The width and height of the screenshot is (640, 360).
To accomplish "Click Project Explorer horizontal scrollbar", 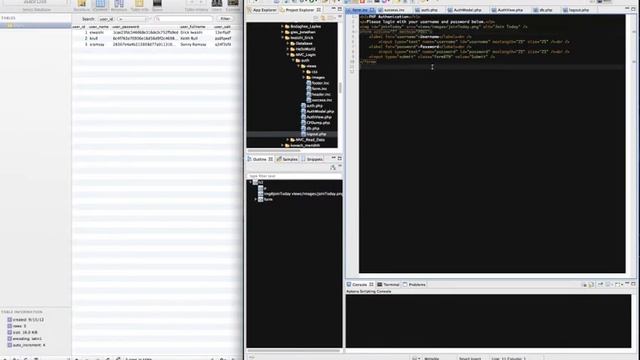I will click(273, 150).
